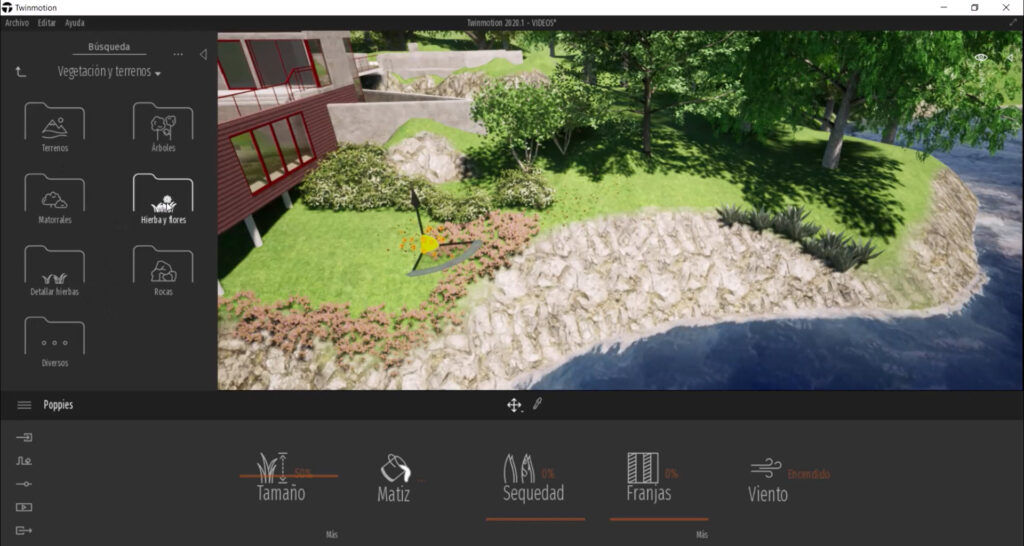Viewport: 1024px width, 546px height.
Task: Open the Detallar hierbas folder
Action: click(x=55, y=268)
